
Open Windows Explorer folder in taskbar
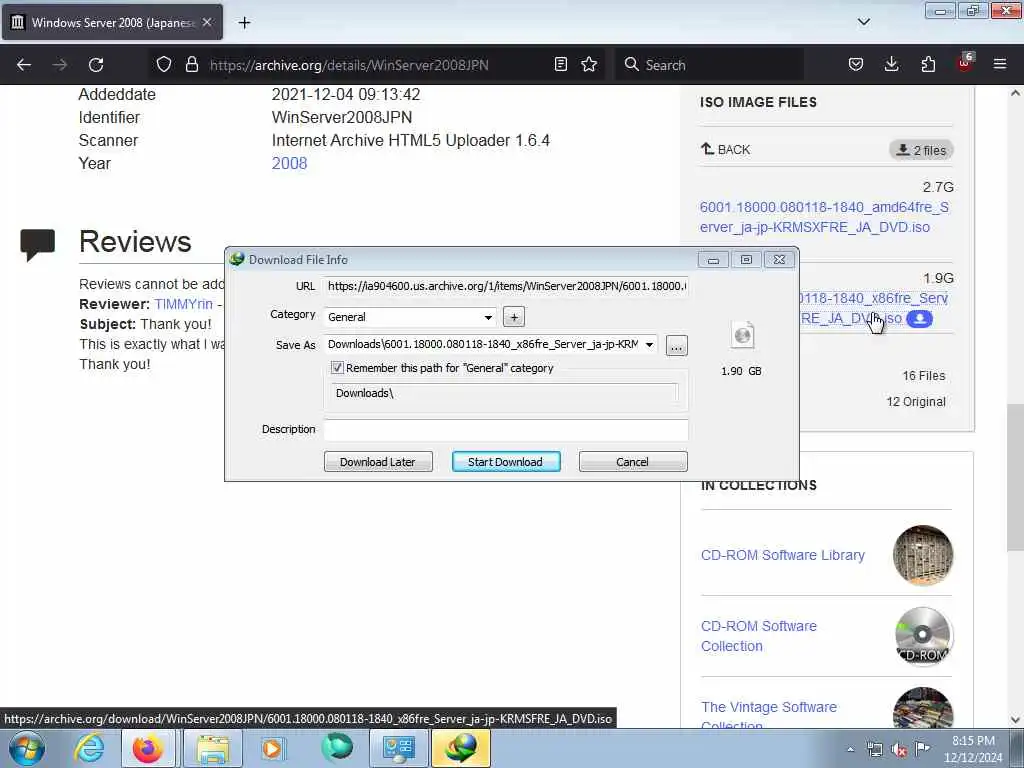(x=213, y=748)
